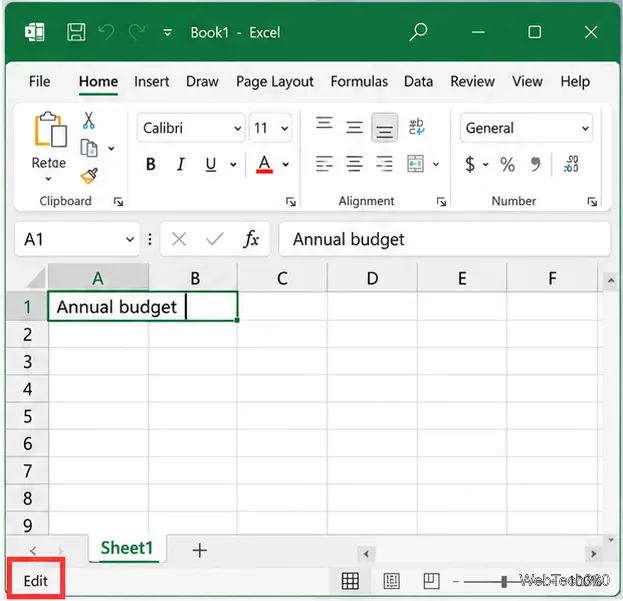
Task: Open the Font Color palette arrow
Action: (x=286, y=164)
